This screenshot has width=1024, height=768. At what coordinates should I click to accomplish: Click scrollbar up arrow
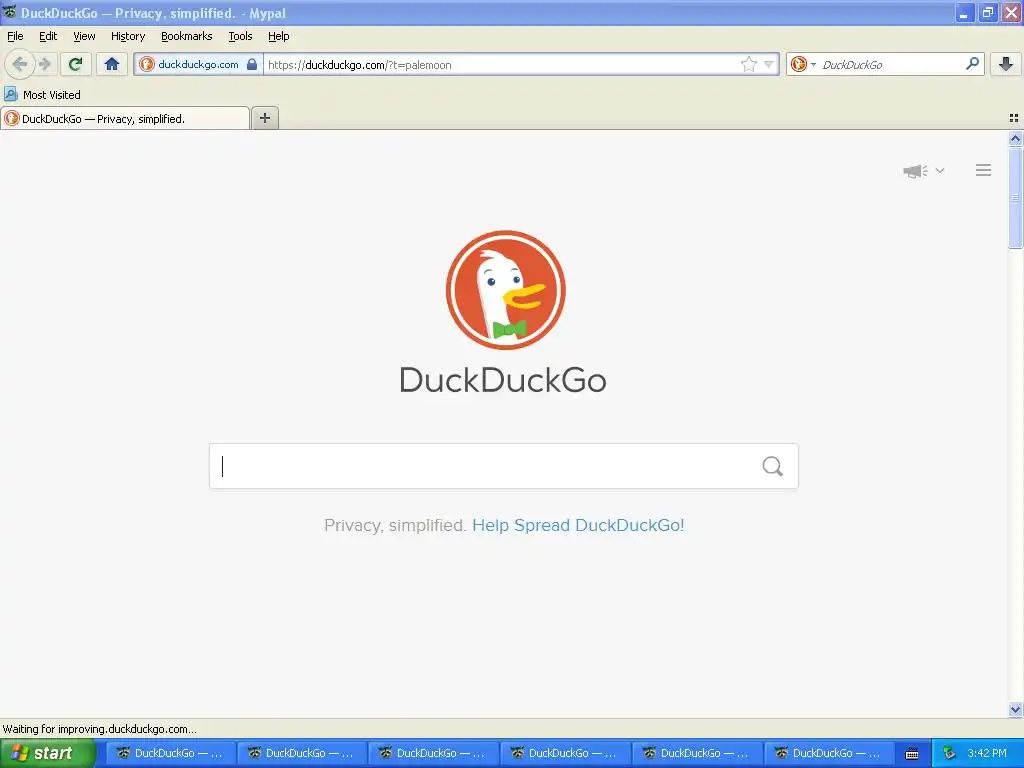(1015, 138)
